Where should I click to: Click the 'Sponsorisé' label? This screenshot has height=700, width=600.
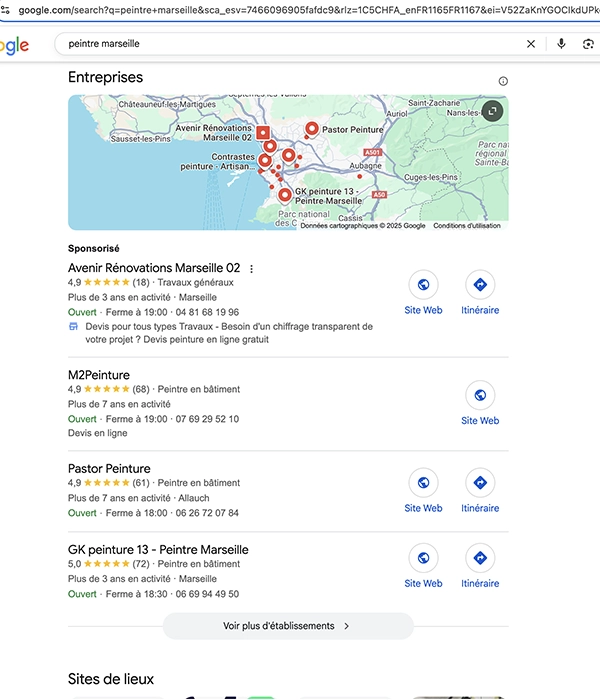(93, 249)
